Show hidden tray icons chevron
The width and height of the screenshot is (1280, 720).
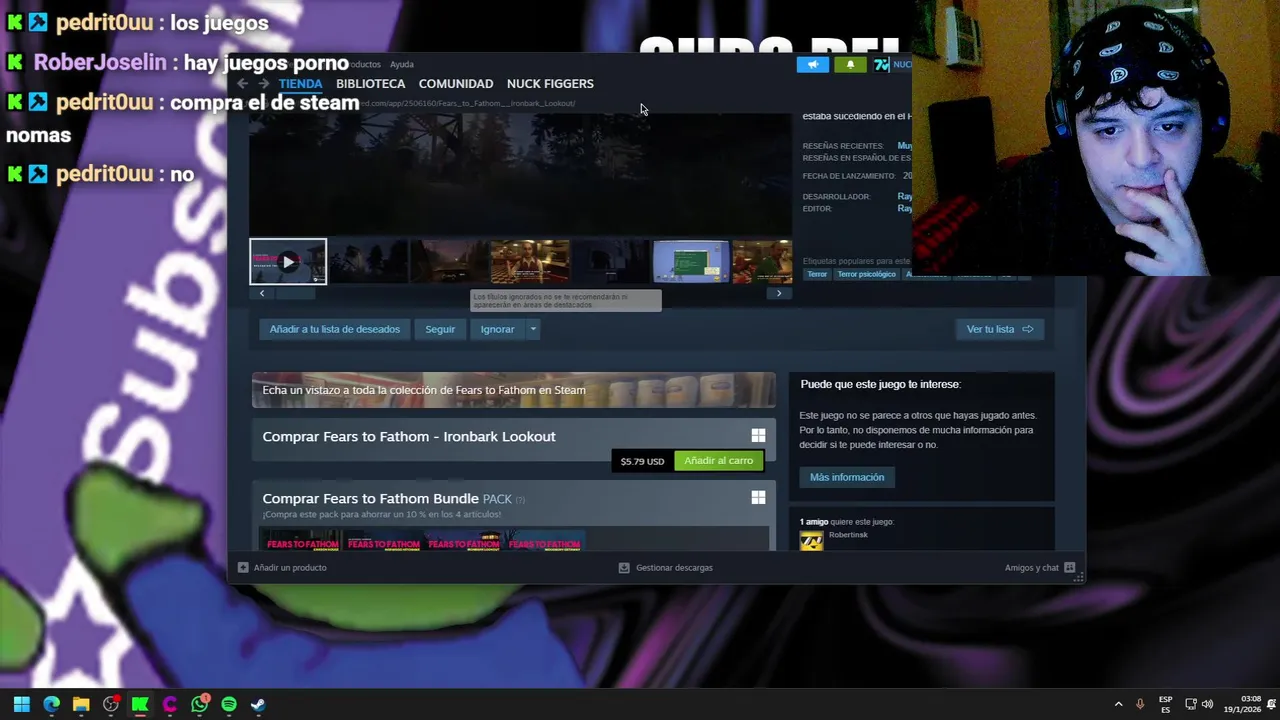(1118, 704)
